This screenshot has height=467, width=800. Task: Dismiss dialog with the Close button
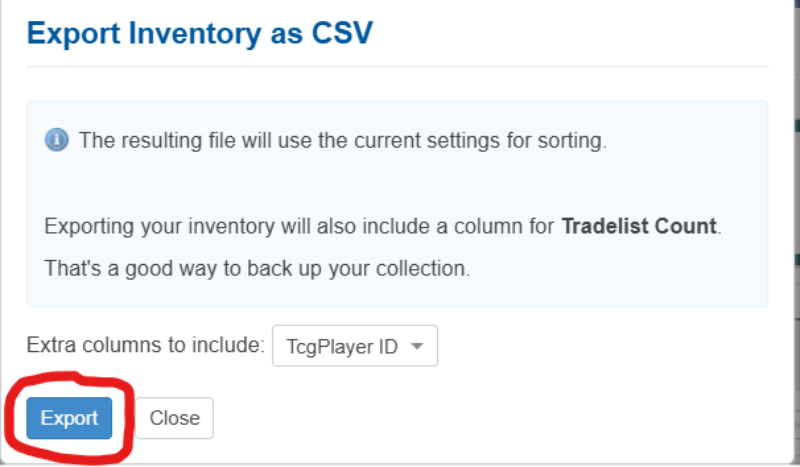pyautogui.click(x=175, y=418)
